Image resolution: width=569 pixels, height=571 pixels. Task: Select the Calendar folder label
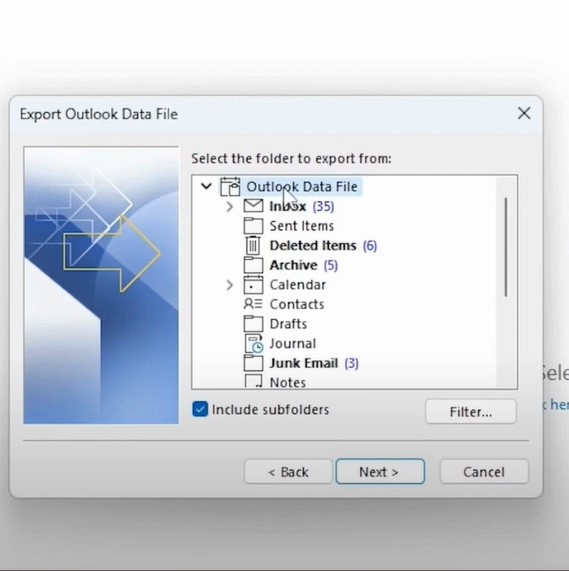(298, 285)
